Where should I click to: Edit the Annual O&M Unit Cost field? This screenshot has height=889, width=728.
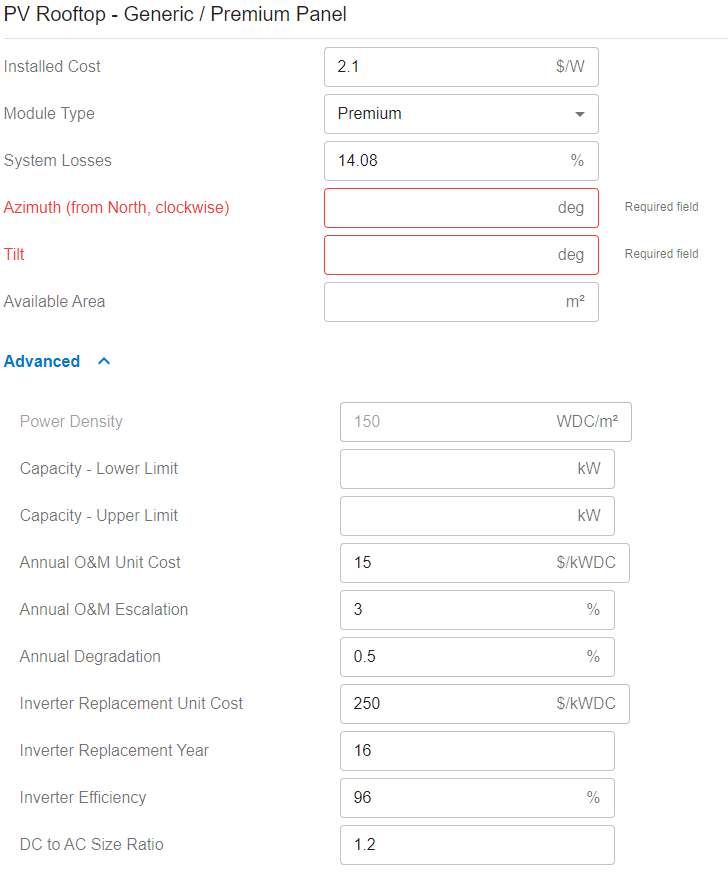(x=450, y=563)
